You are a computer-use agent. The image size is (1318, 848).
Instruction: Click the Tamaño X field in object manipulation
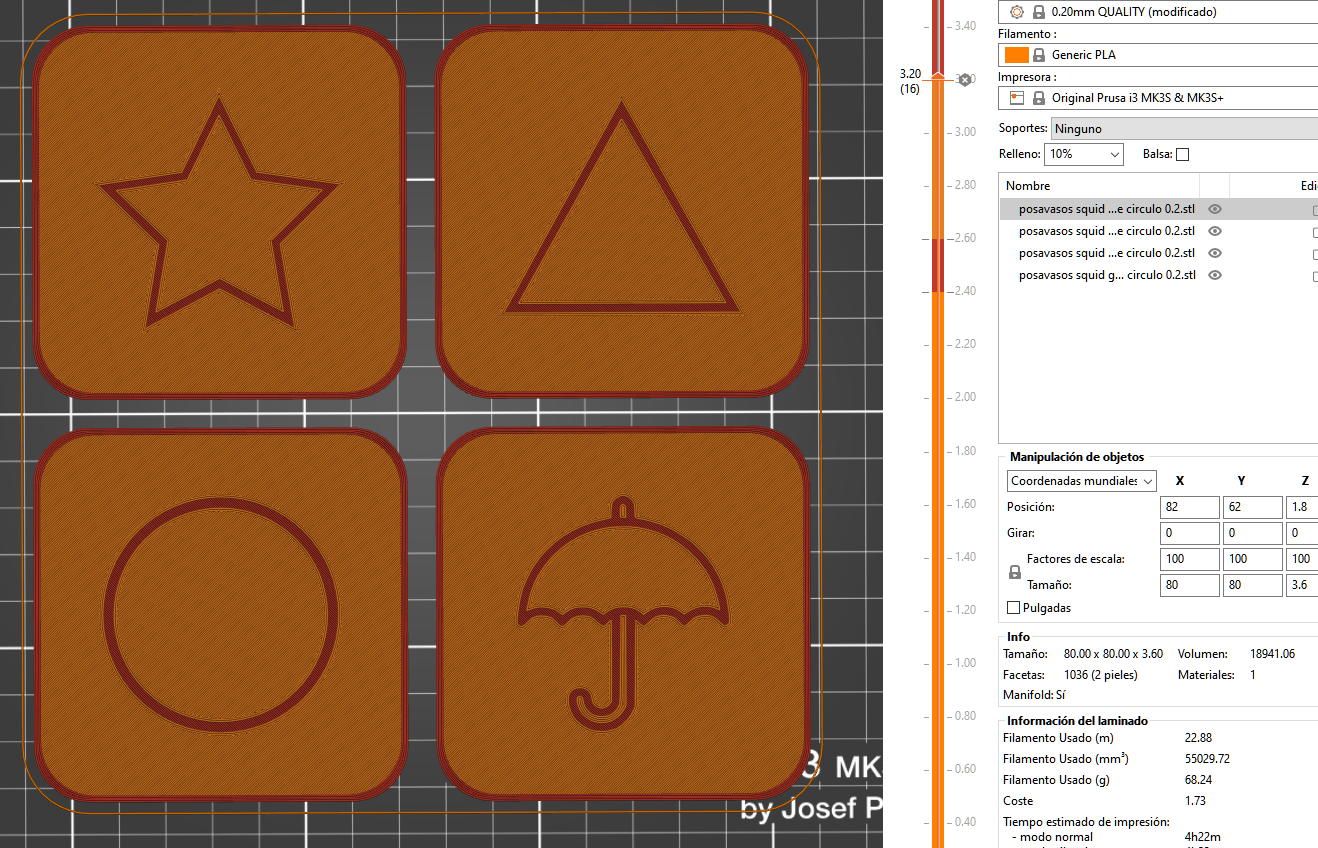[x=1189, y=585]
